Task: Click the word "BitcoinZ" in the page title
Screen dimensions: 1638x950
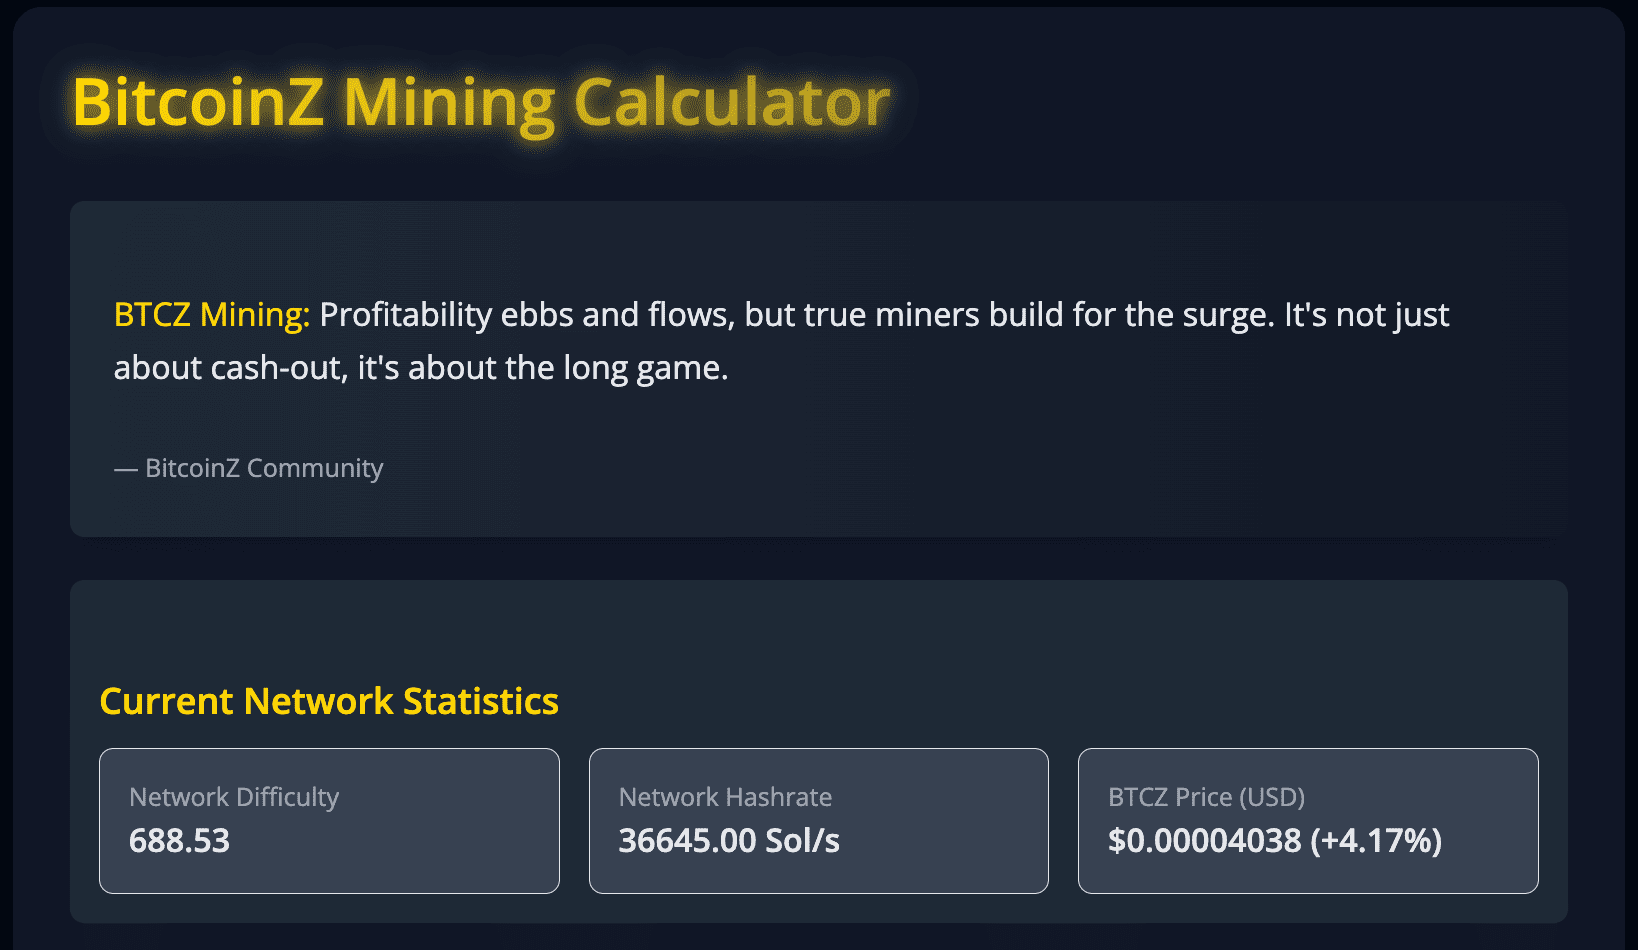Action: point(198,103)
